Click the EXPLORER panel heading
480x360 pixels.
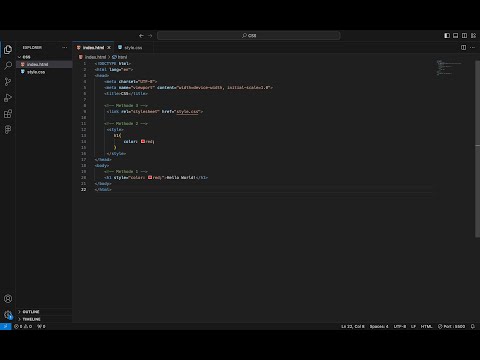(32, 48)
